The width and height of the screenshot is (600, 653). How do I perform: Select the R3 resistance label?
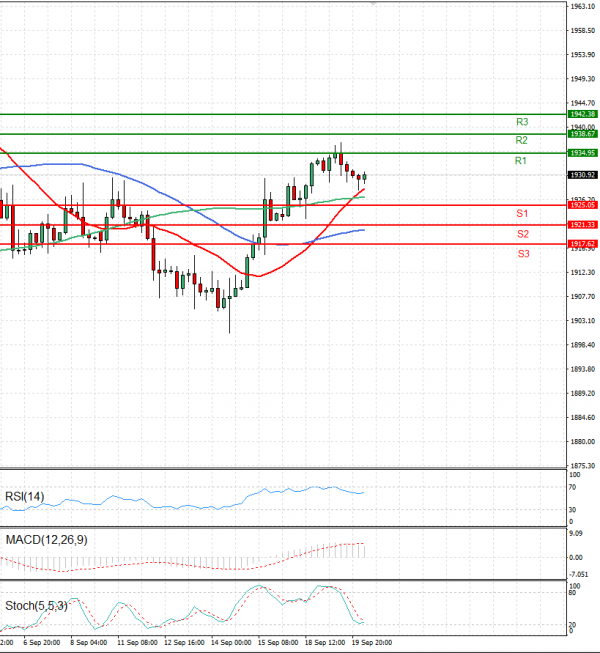point(522,122)
